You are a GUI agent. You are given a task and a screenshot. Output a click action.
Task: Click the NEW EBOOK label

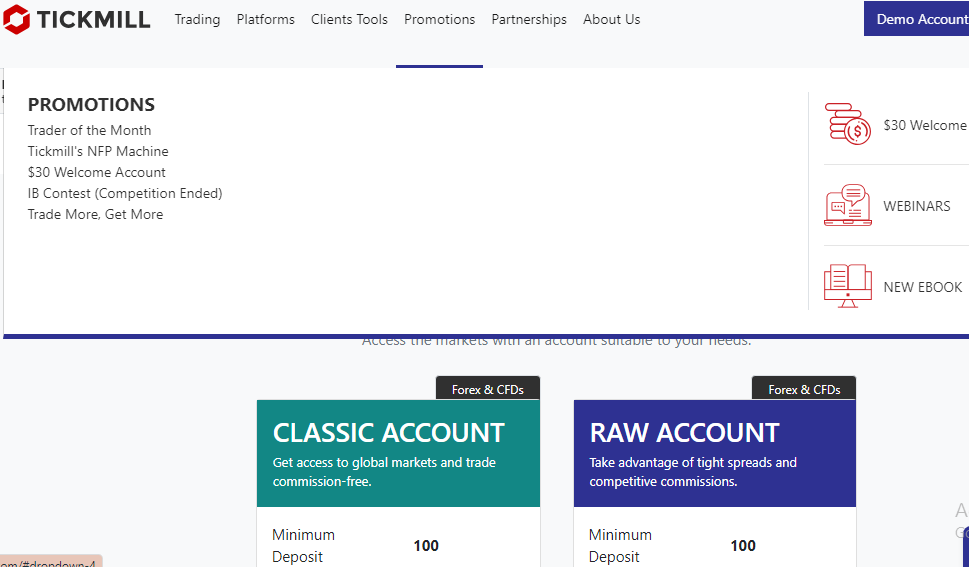[x=923, y=287]
